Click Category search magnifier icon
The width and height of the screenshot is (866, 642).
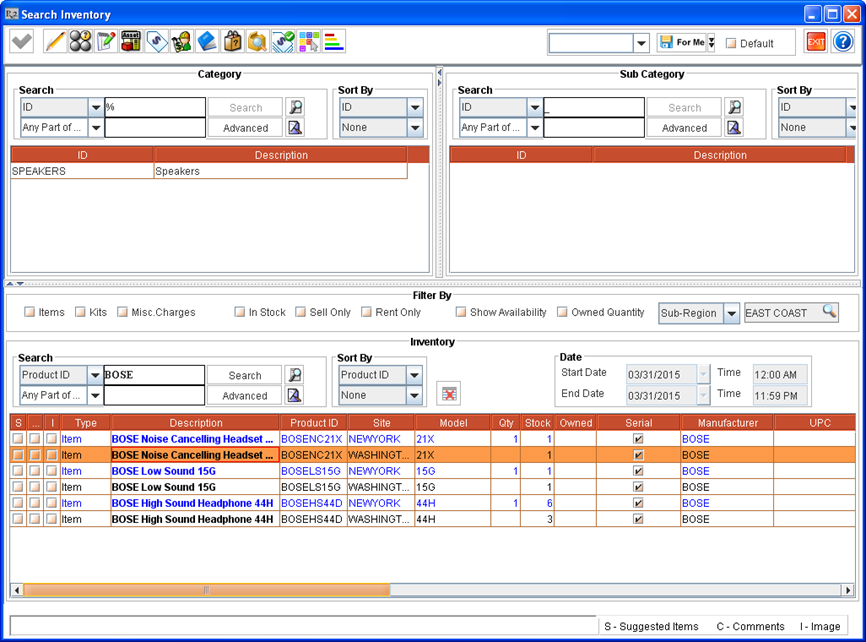click(x=296, y=107)
